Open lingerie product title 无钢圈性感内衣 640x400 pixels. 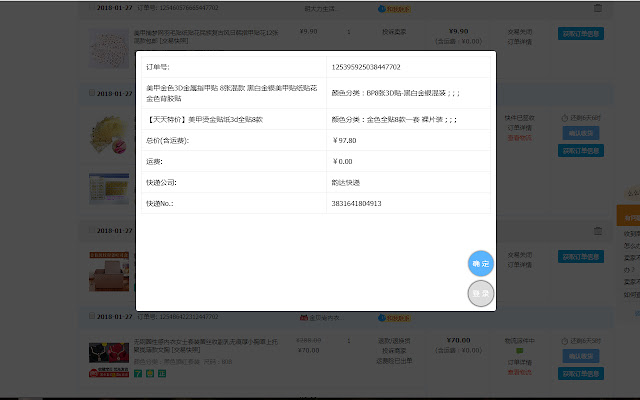click(206, 345)
